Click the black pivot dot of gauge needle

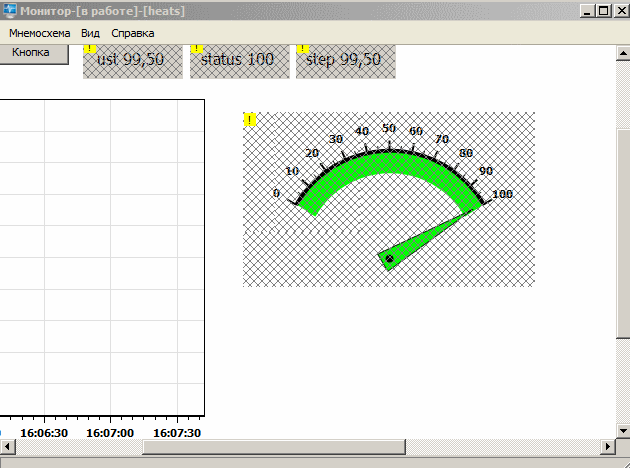point(389,258)
